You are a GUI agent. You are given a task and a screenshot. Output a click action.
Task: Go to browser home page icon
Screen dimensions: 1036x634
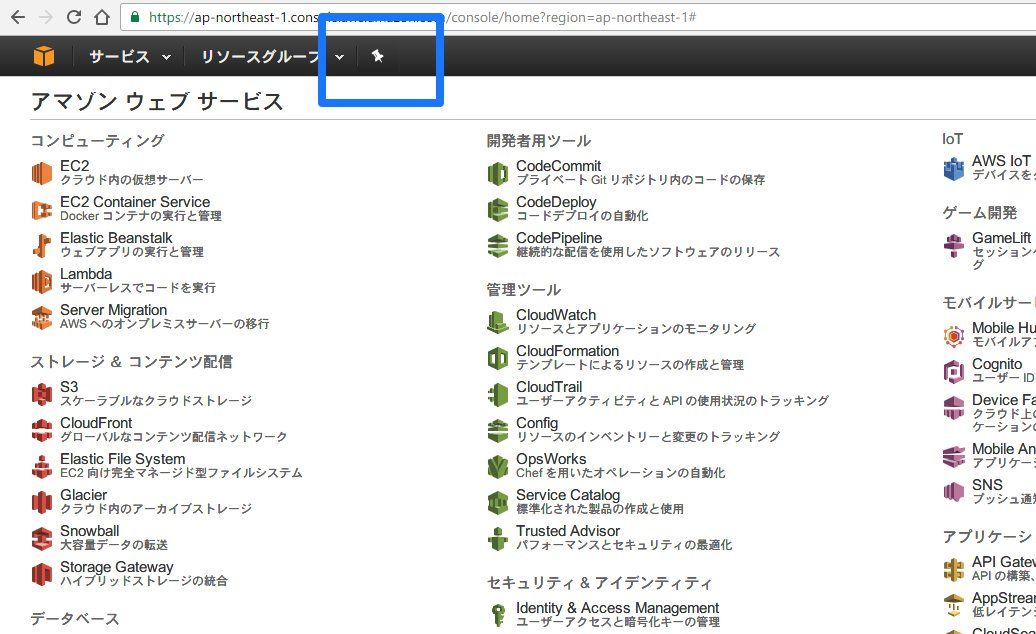coord(102,17)
